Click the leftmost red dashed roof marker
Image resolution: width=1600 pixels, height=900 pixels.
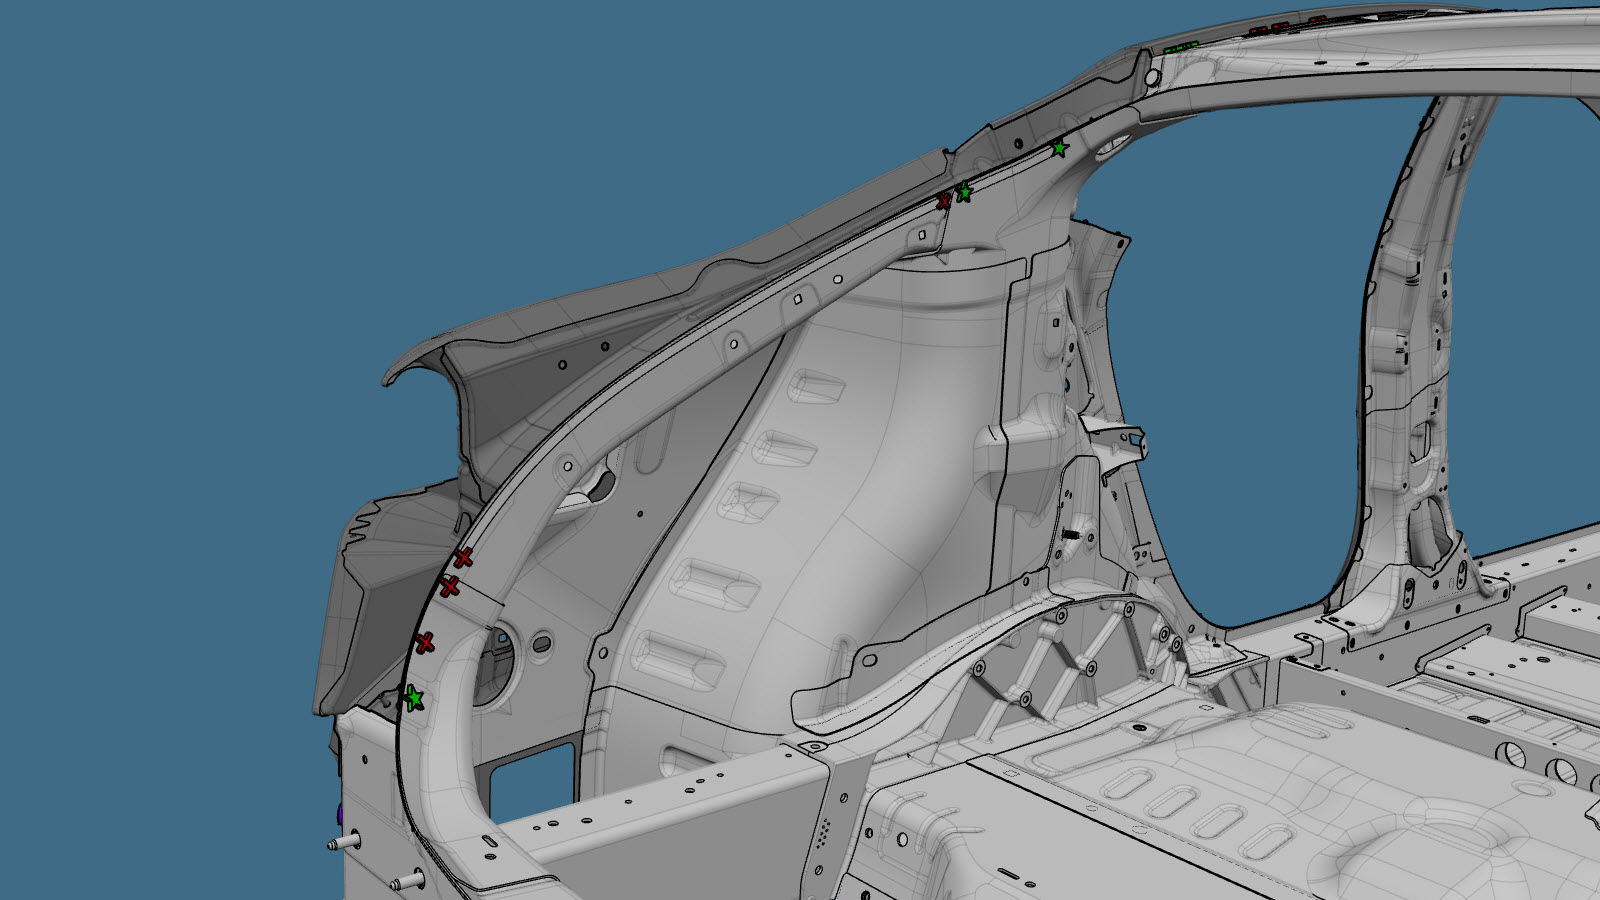click(1259, 30)
